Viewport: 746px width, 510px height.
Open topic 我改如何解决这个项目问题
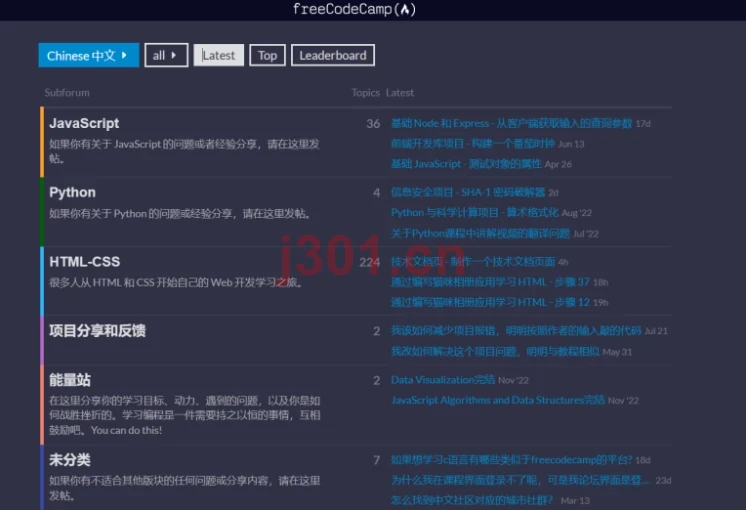(x=495, y=352)
